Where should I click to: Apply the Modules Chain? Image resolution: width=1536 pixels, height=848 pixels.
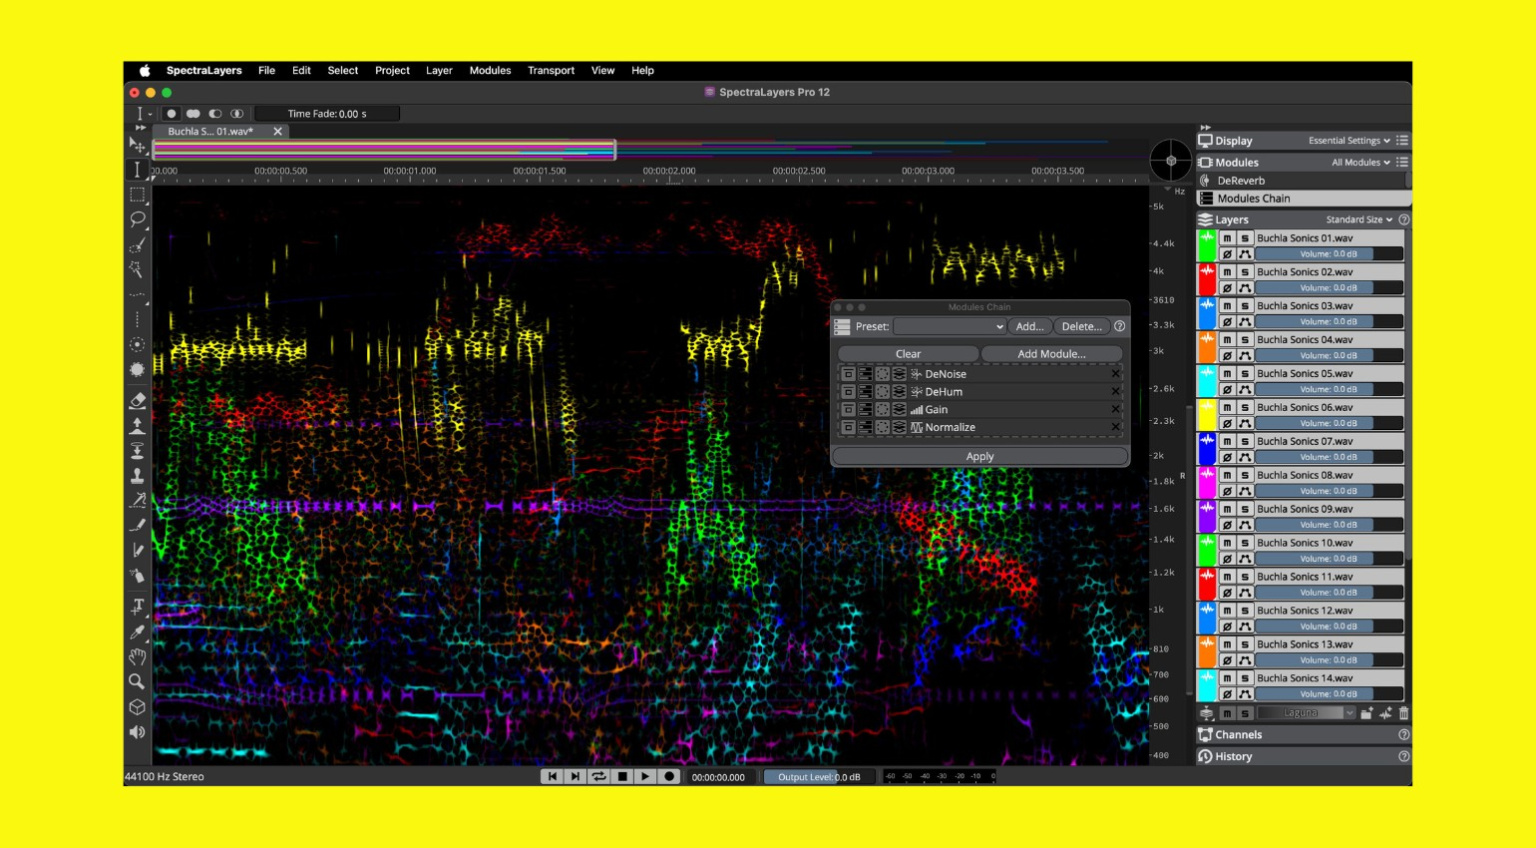pos(979,456)
